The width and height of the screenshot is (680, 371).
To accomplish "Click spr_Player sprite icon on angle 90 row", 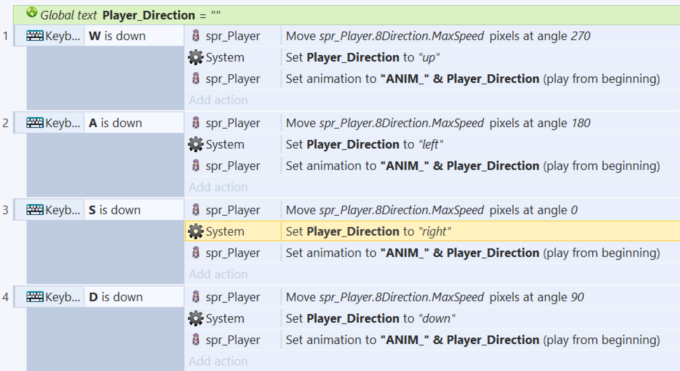I will 196,297.
